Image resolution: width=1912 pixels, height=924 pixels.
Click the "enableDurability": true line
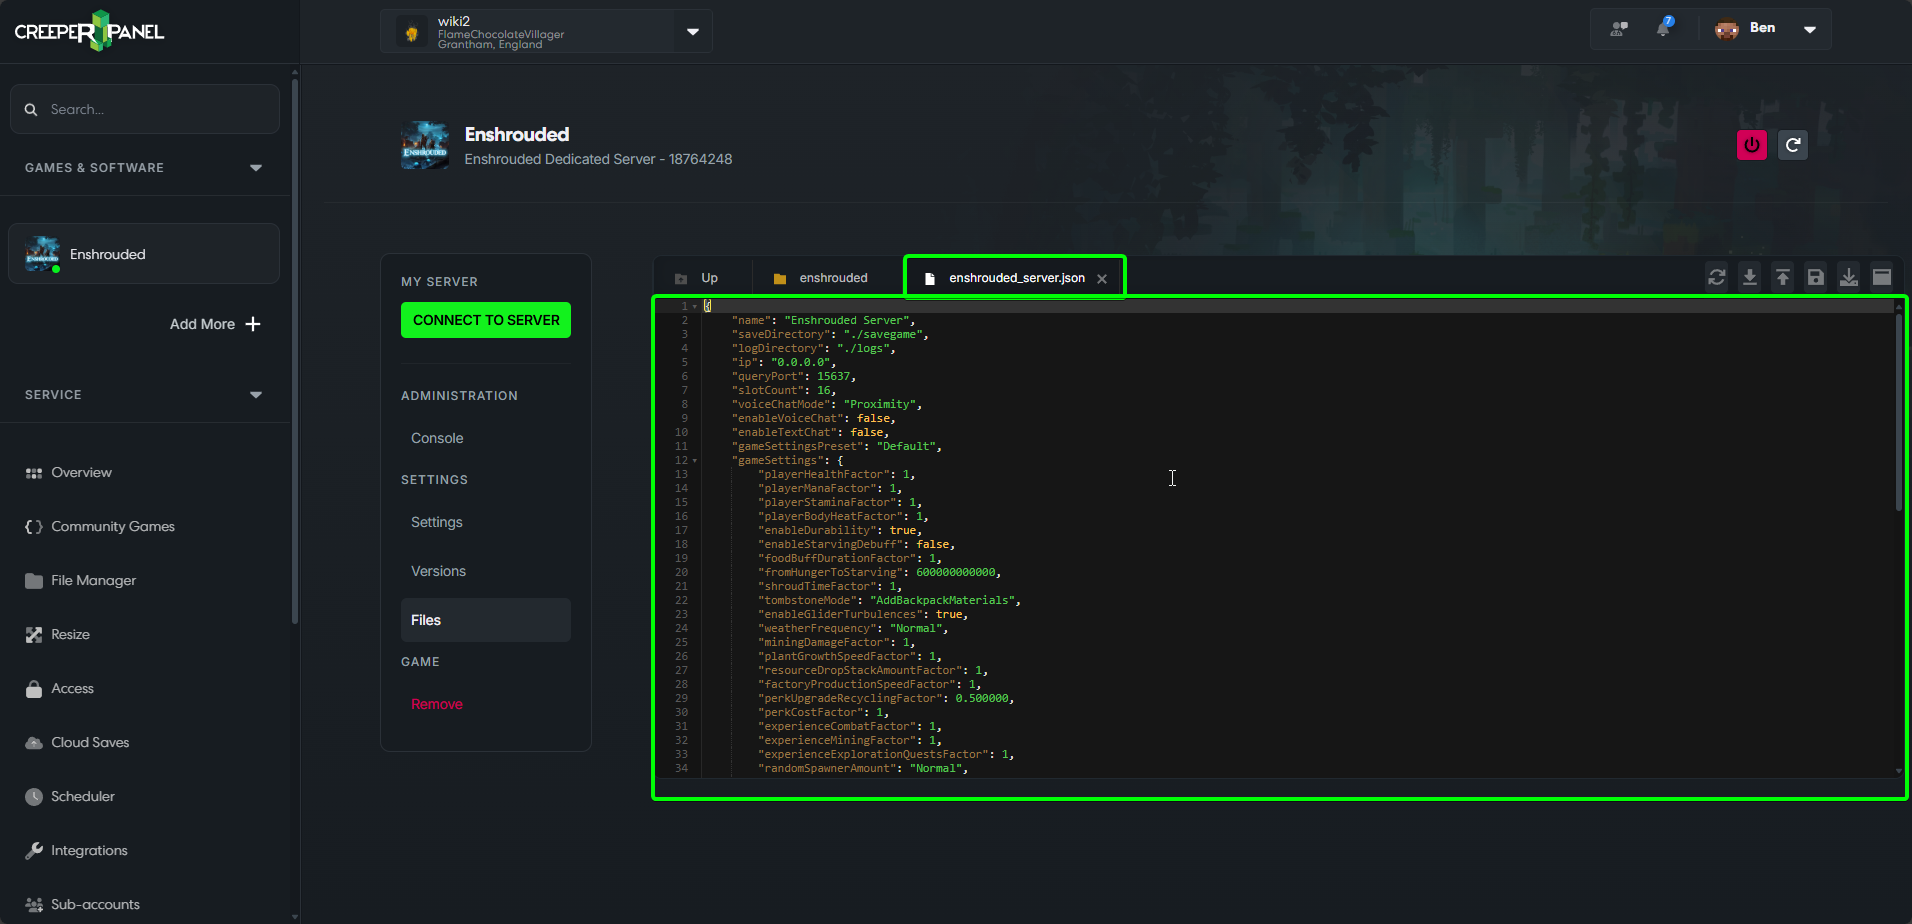coord(840,531)
